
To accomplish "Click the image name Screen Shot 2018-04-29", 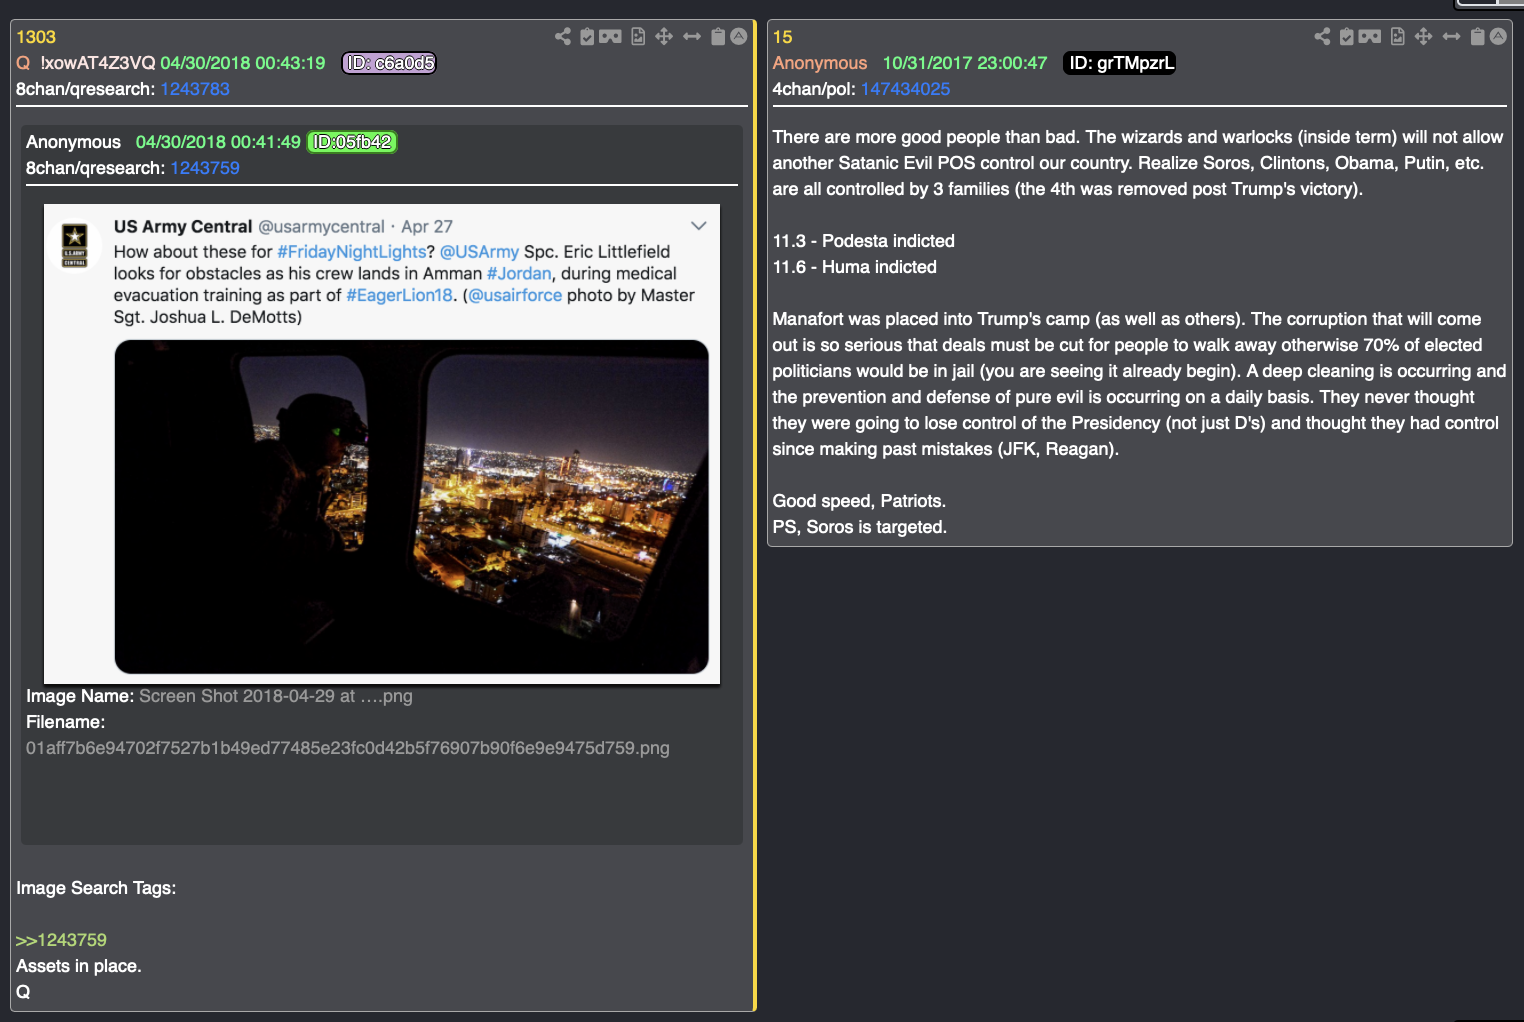I will [276, 696].
